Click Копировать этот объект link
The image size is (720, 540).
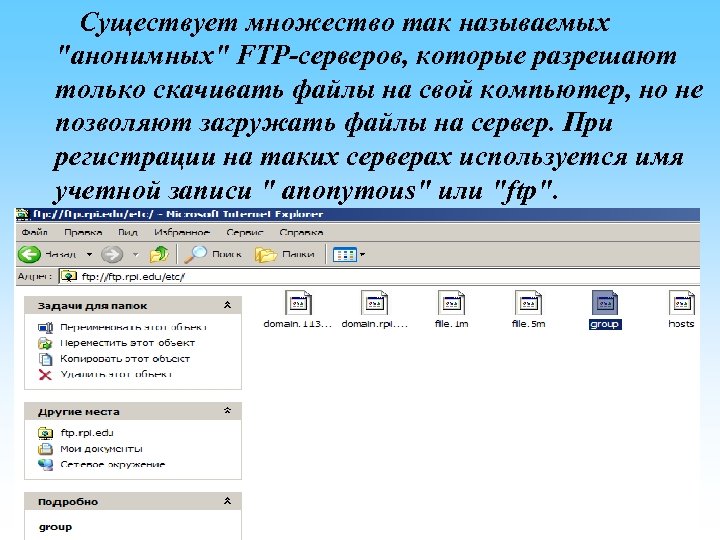pos(125,359)
